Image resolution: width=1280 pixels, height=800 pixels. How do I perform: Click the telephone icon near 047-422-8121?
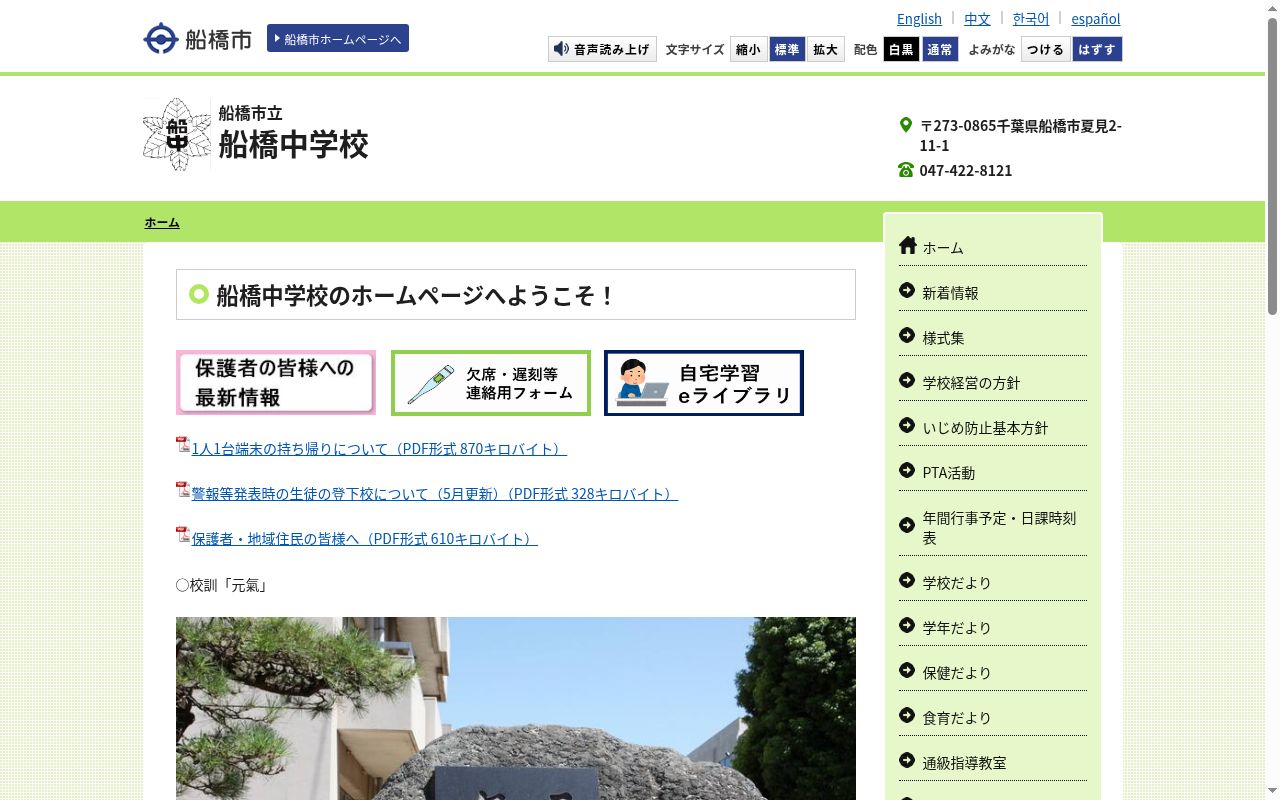point(906,170)
